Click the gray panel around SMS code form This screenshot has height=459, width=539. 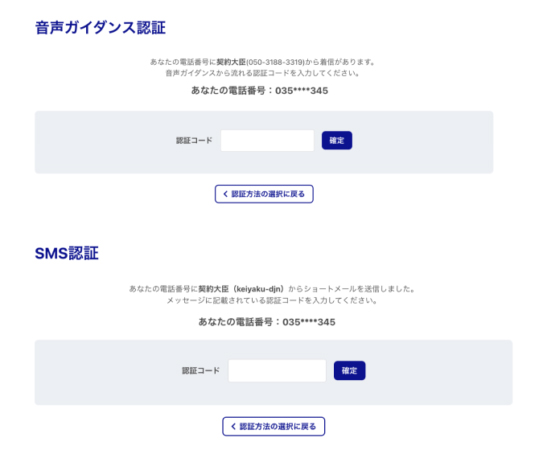274,372
